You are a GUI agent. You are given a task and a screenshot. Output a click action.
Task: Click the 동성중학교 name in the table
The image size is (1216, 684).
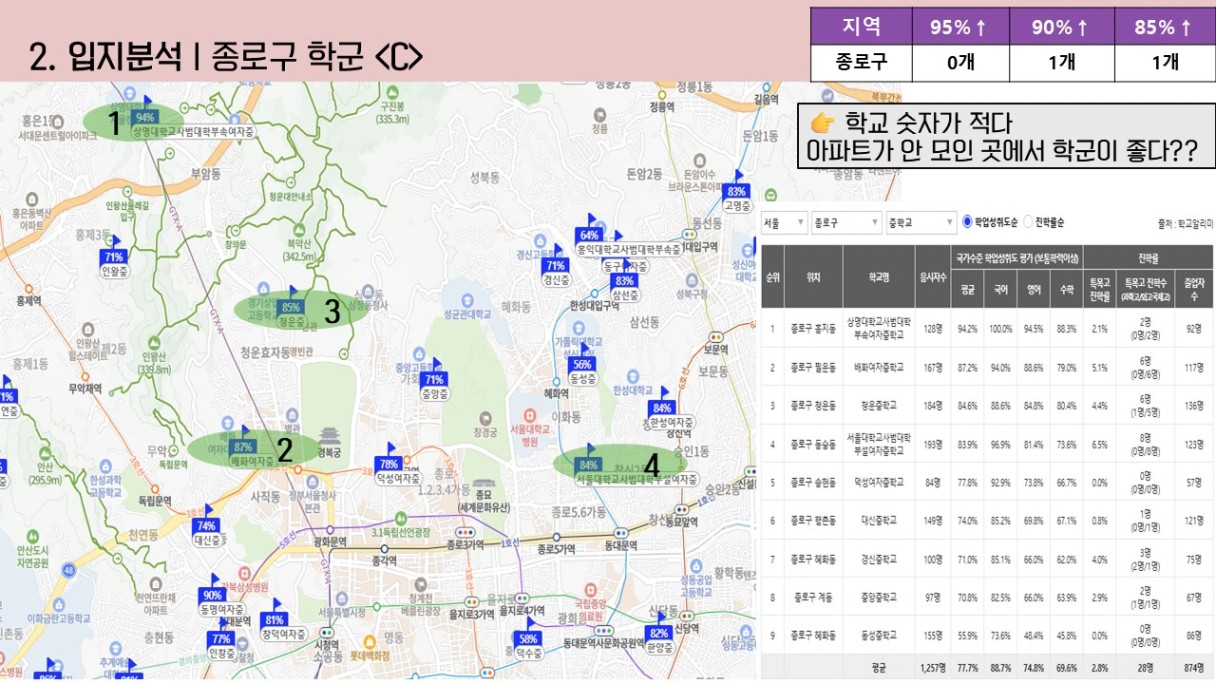pyautogui.click(x=879, y=635)
